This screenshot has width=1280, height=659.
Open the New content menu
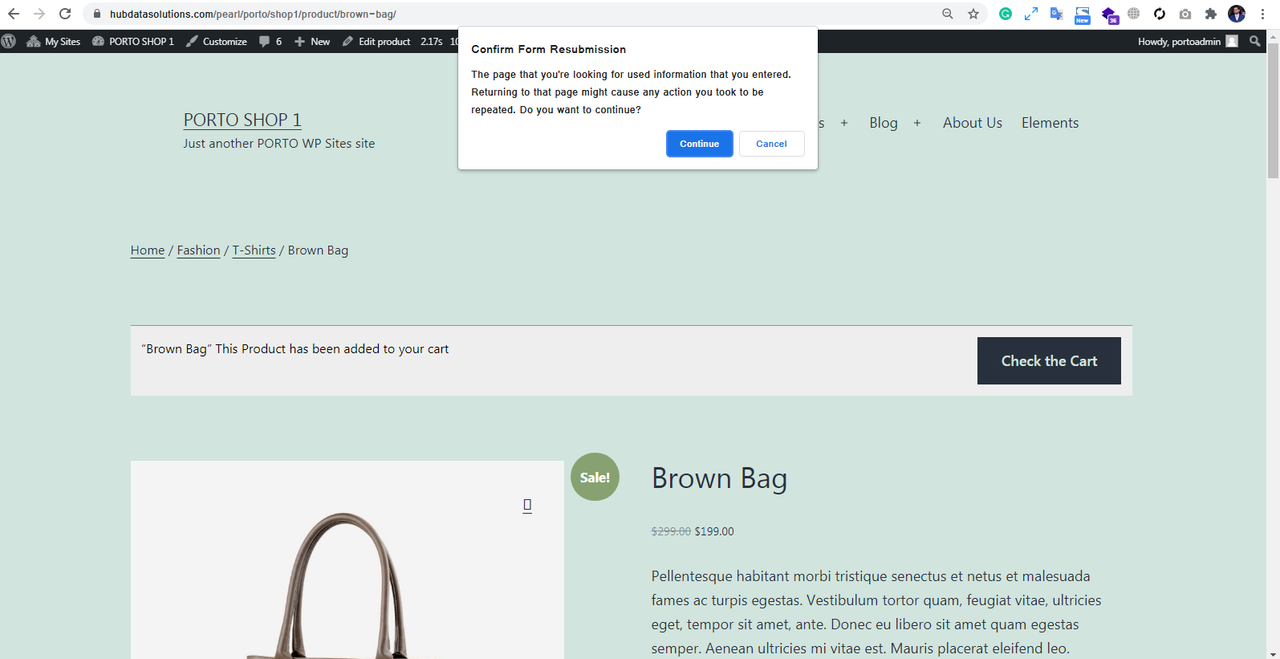[312, 41]
